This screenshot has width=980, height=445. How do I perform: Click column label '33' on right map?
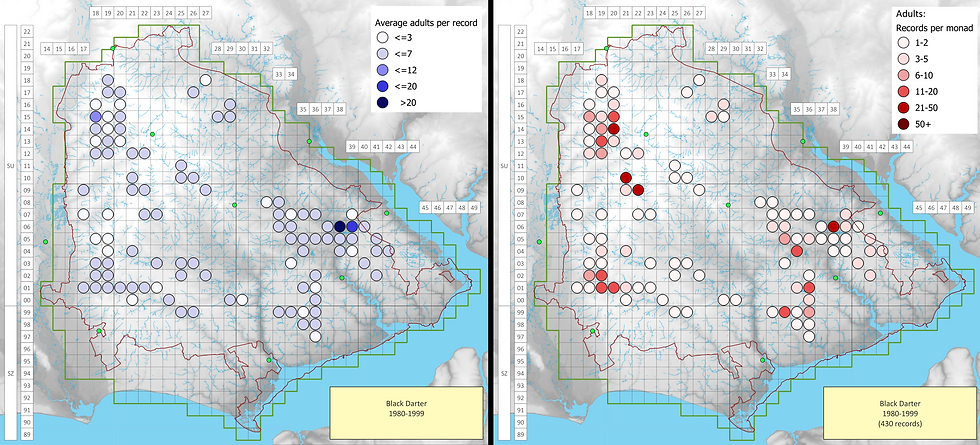772,75
